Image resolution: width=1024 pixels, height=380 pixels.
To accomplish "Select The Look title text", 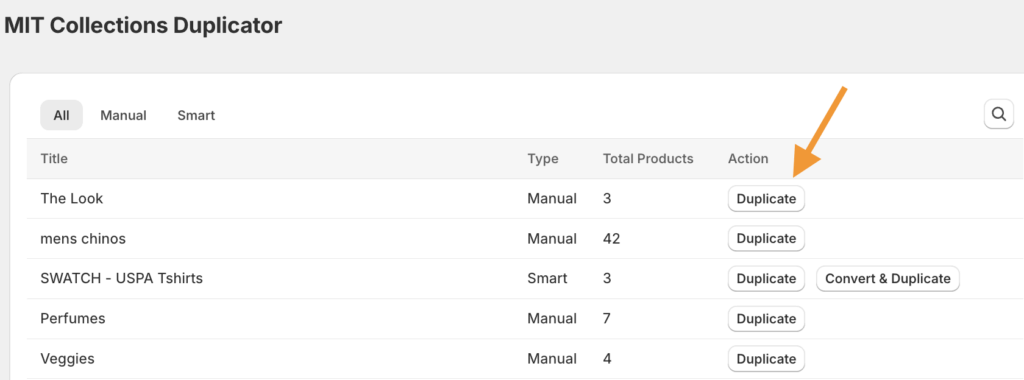I will (72, 198).
